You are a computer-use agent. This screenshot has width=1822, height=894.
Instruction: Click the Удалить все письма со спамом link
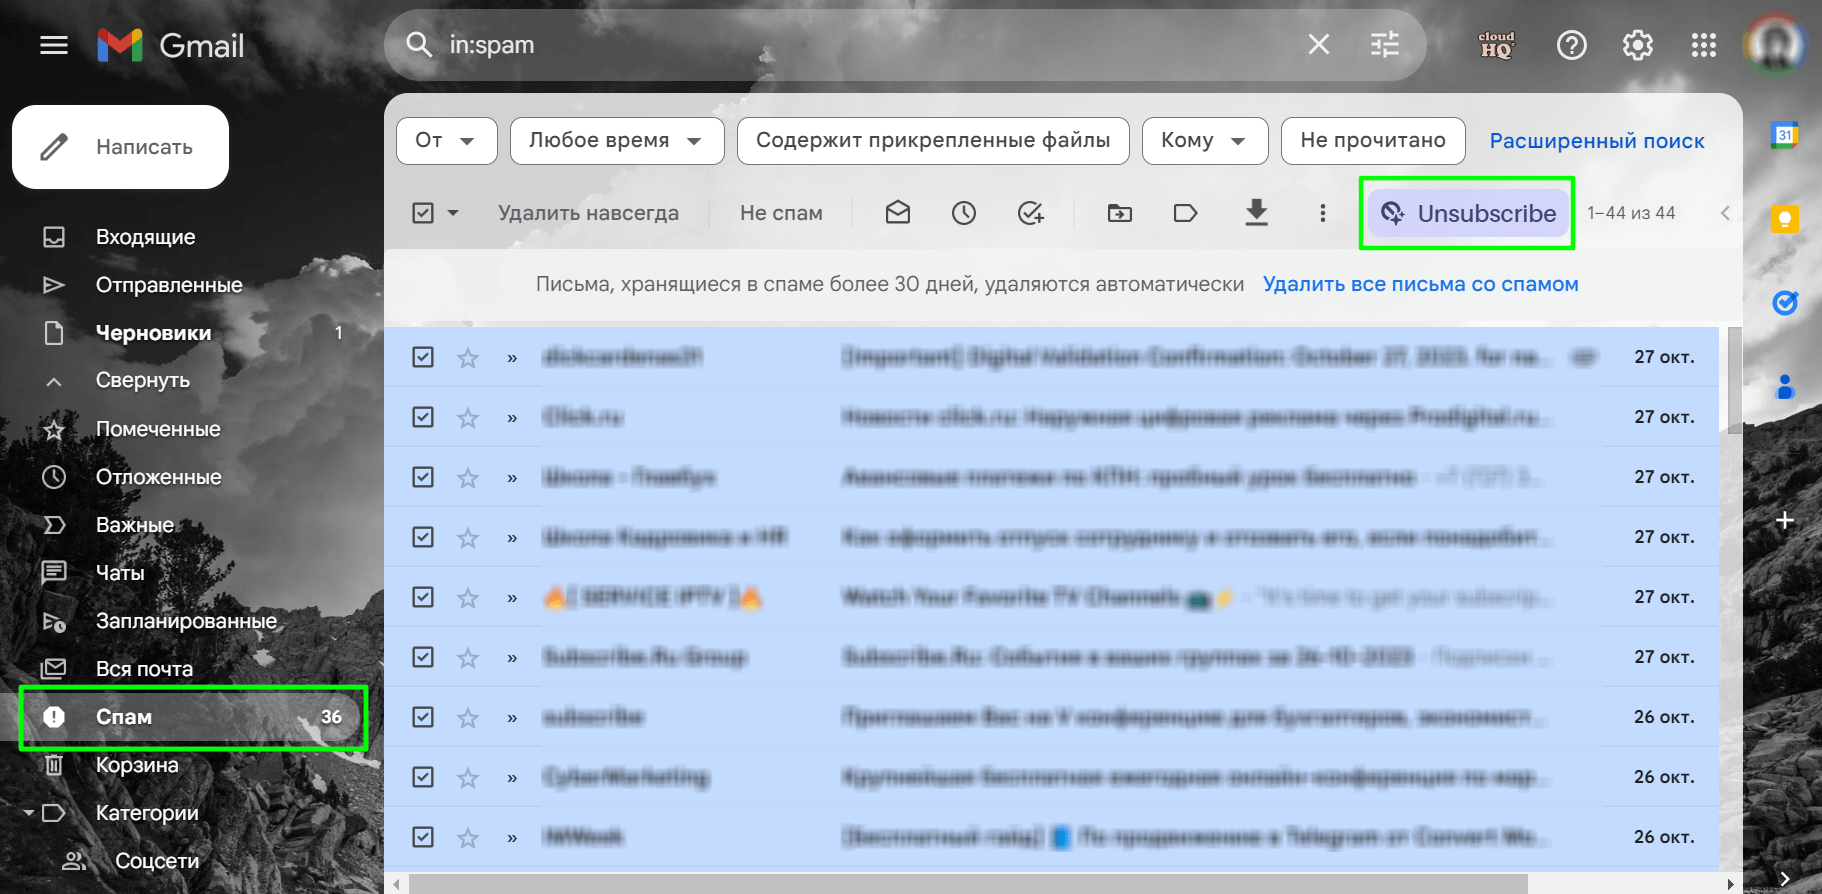pyautogui.click(x=1420, y=284)
